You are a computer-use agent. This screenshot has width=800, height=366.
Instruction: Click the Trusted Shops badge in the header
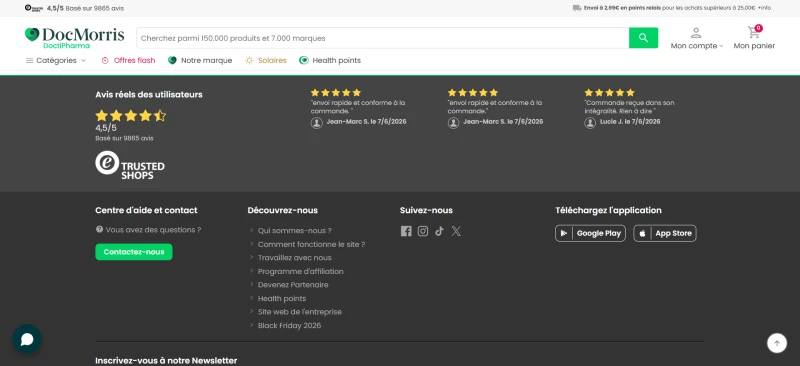pos(34,8)
